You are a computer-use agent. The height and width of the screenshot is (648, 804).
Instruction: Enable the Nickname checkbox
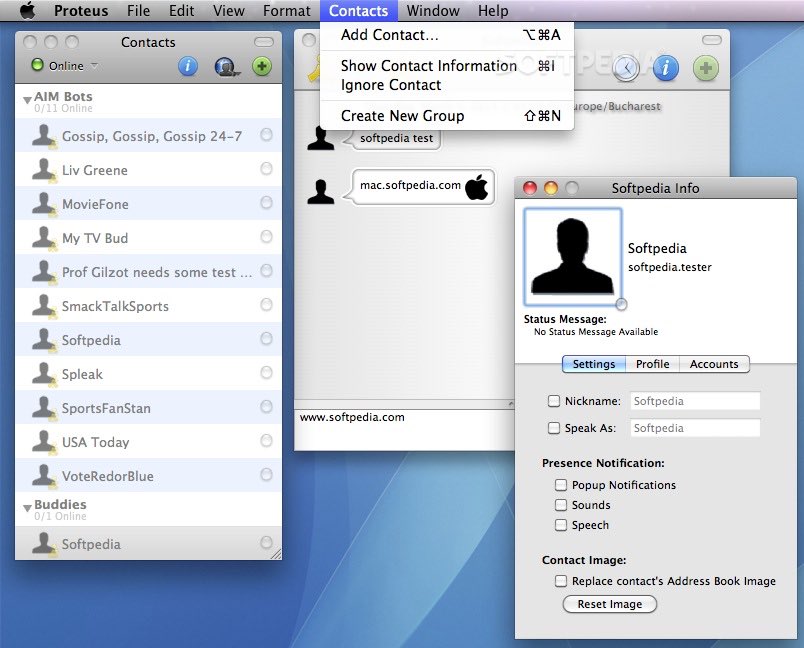(x=554, y=401)
